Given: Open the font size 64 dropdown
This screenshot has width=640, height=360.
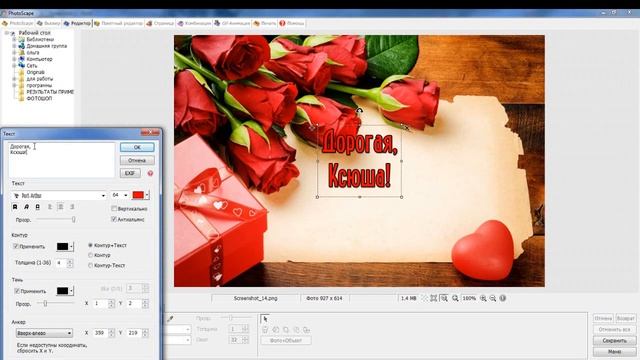Looking at the screenshot, I should (x=125, y=196).
